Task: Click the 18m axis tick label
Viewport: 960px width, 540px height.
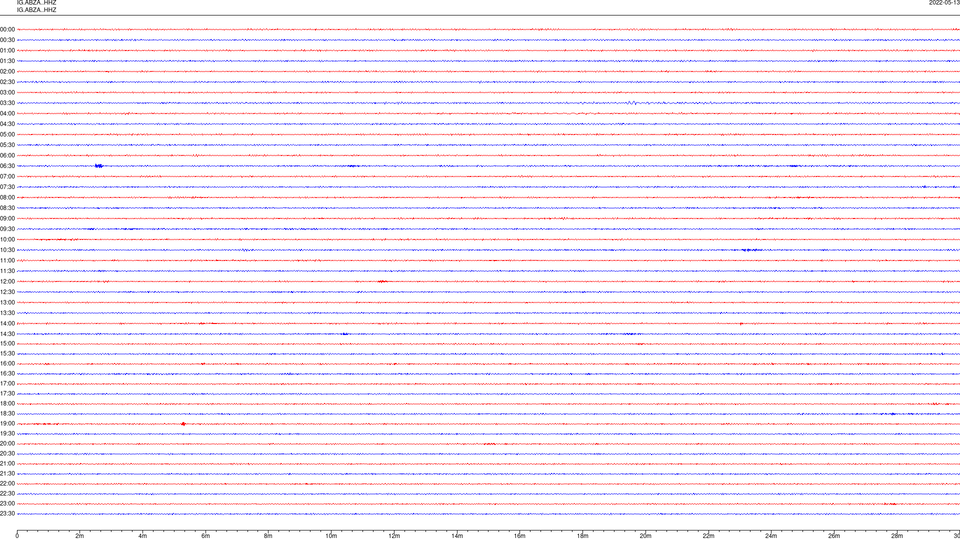Action: click(x=583, y=536)
